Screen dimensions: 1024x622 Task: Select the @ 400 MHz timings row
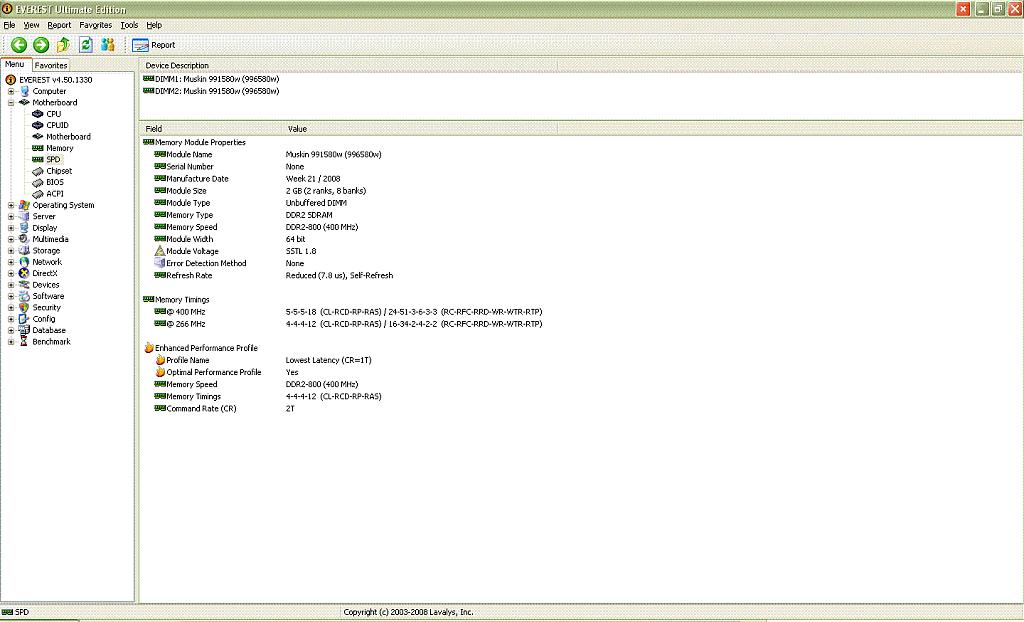click(x=348, y=312)
